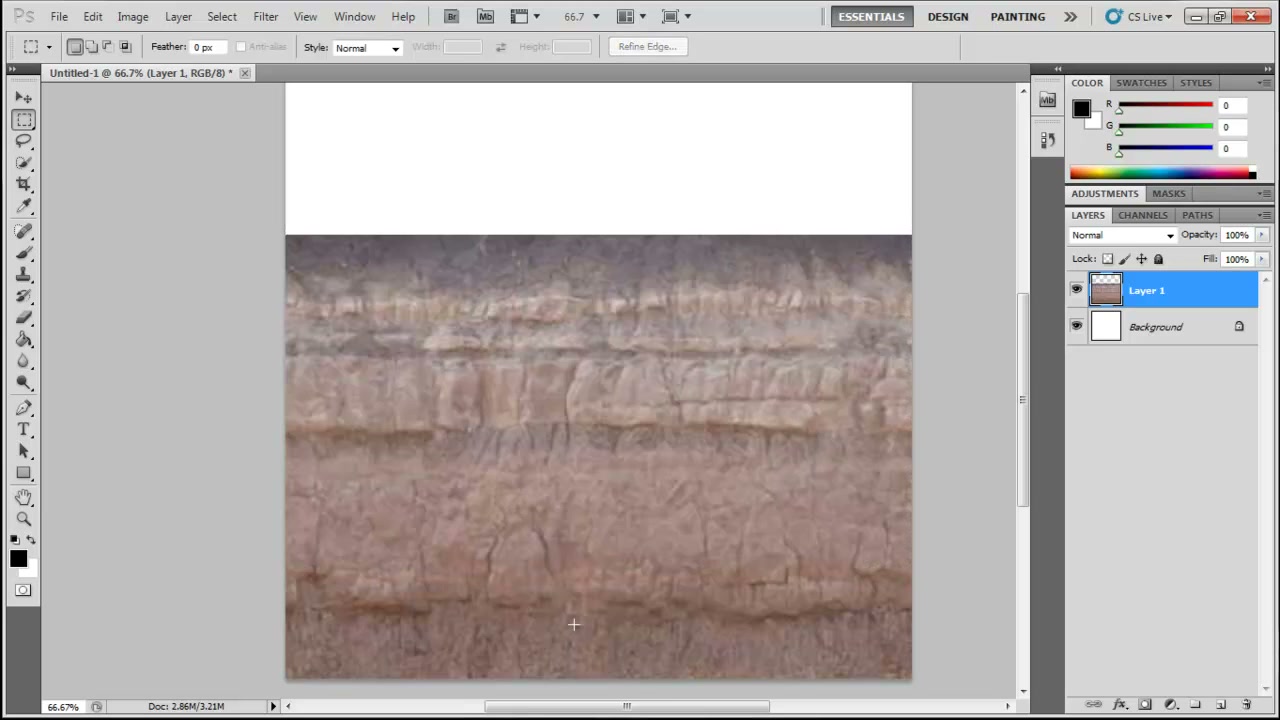The width and height of the screenshot is (1280, 720).
Task: Select the Quick Selection tool
Action: [24, 163]
